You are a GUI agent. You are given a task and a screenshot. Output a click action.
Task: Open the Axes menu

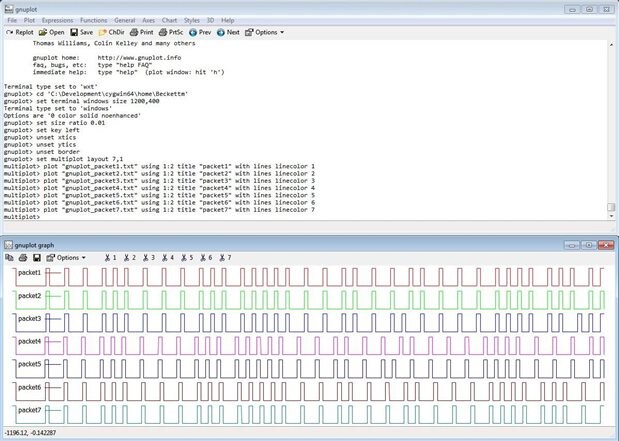tap(151, 20)
